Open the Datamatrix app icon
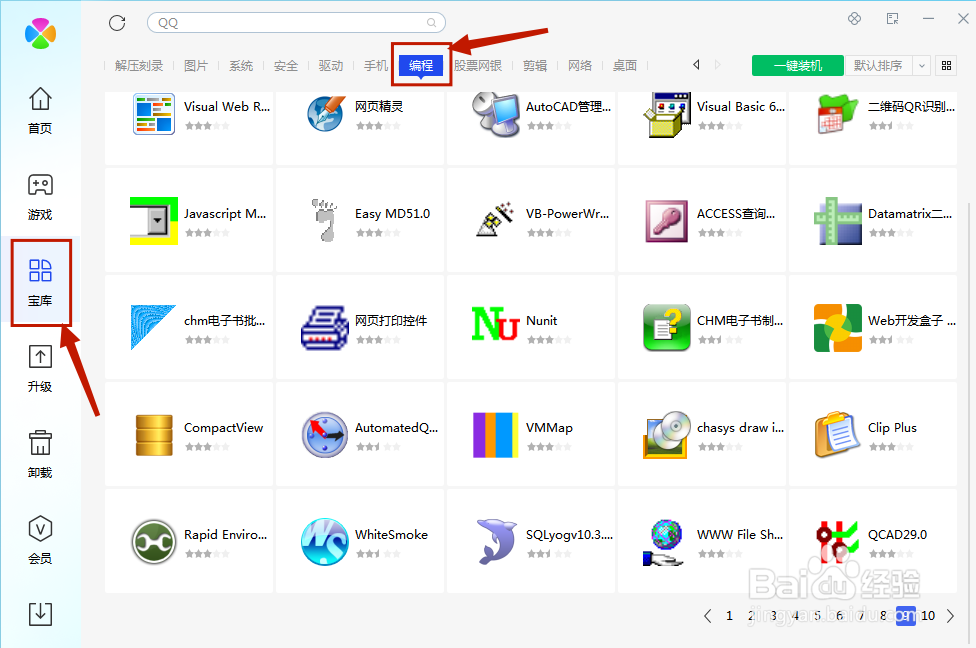The image size is (976, 648). tap(838, 221)
